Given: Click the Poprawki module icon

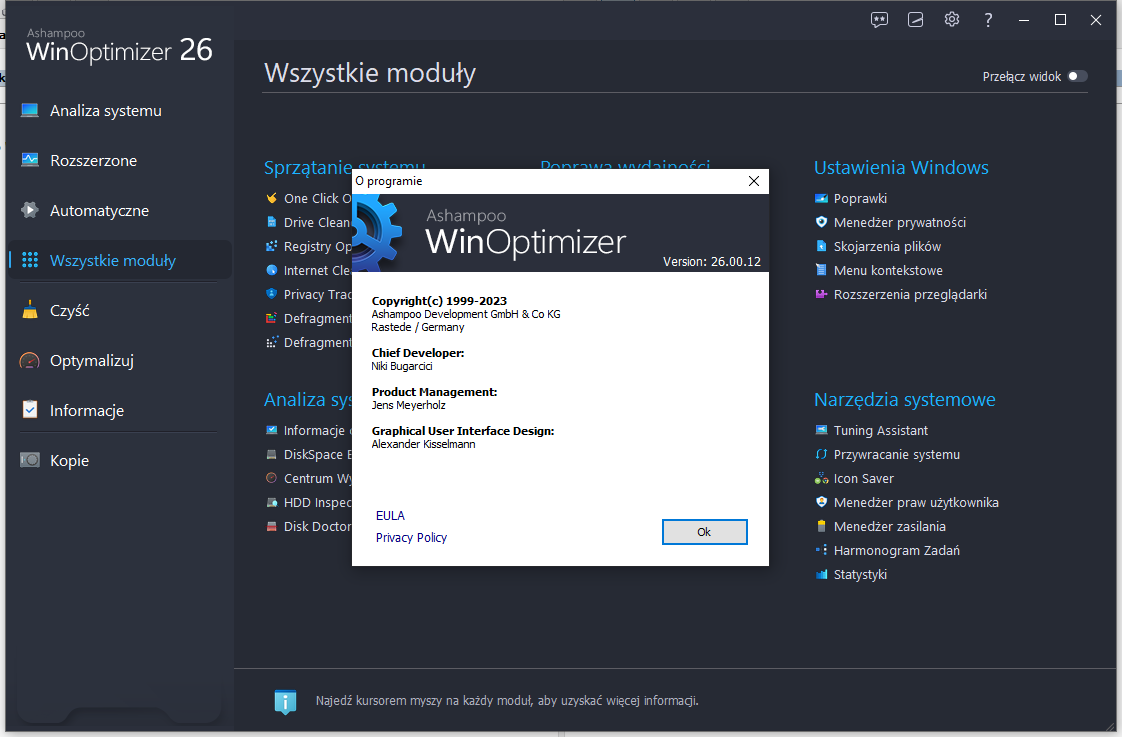Looking at the screenshot, I should (821, 198).
